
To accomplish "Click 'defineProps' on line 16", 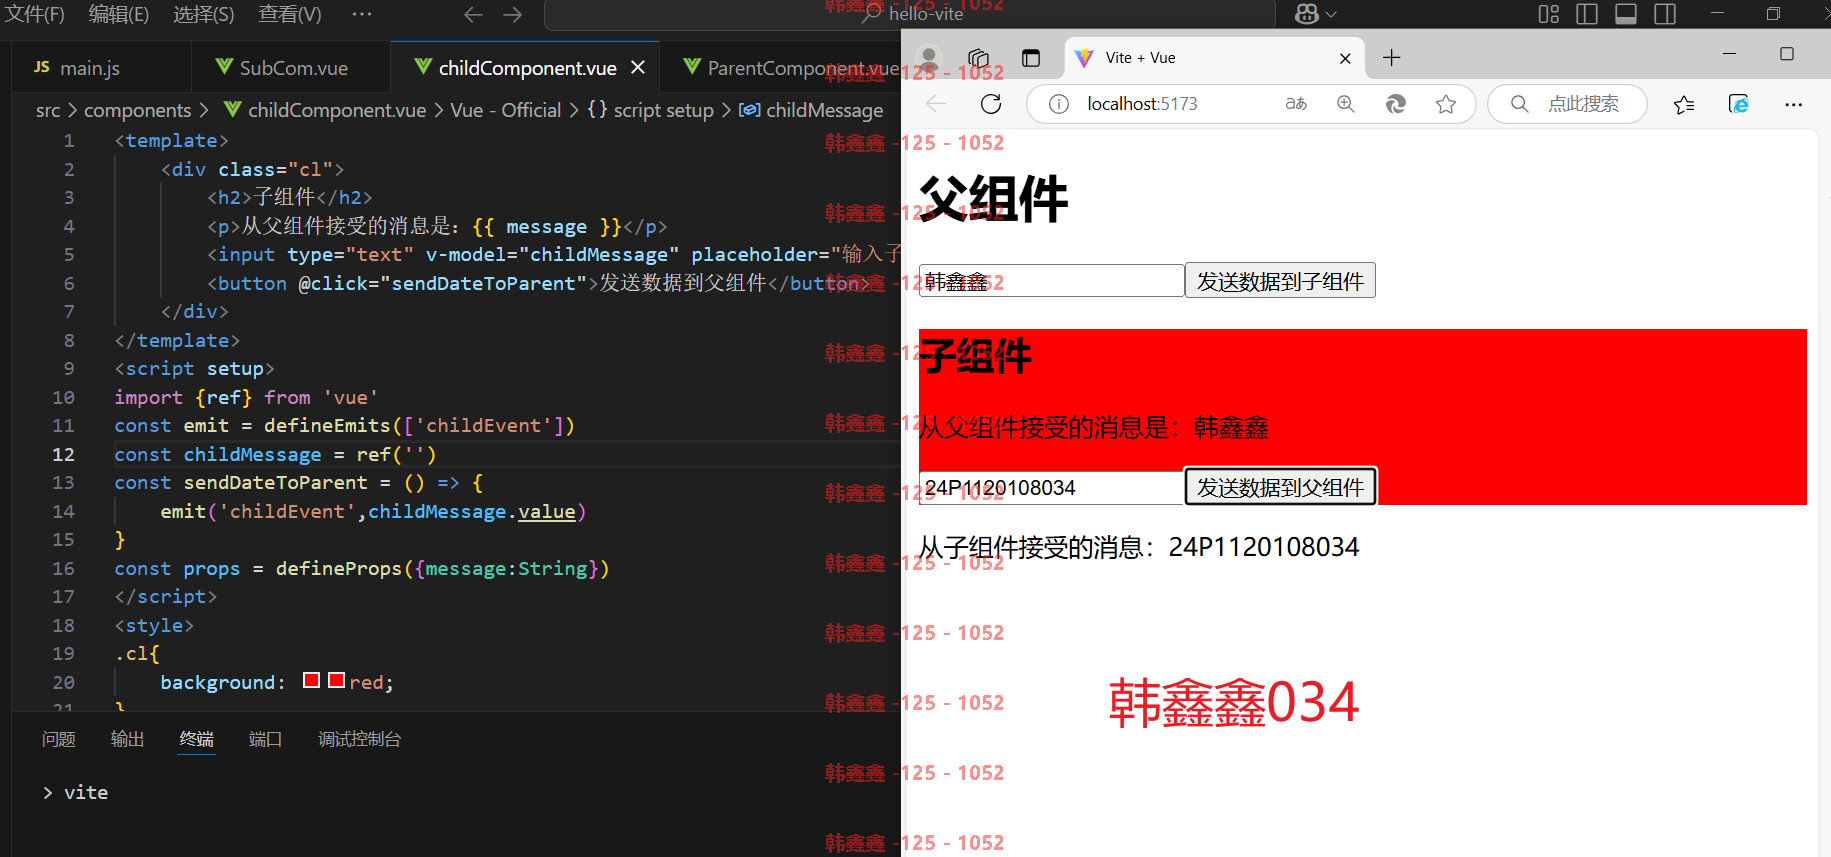I will (x=339, y=568).
